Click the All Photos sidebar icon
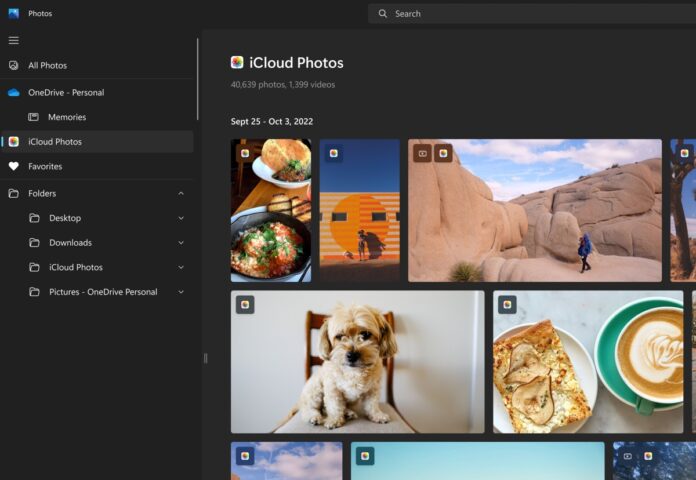 pyautogui.click(x=14, y=65)
